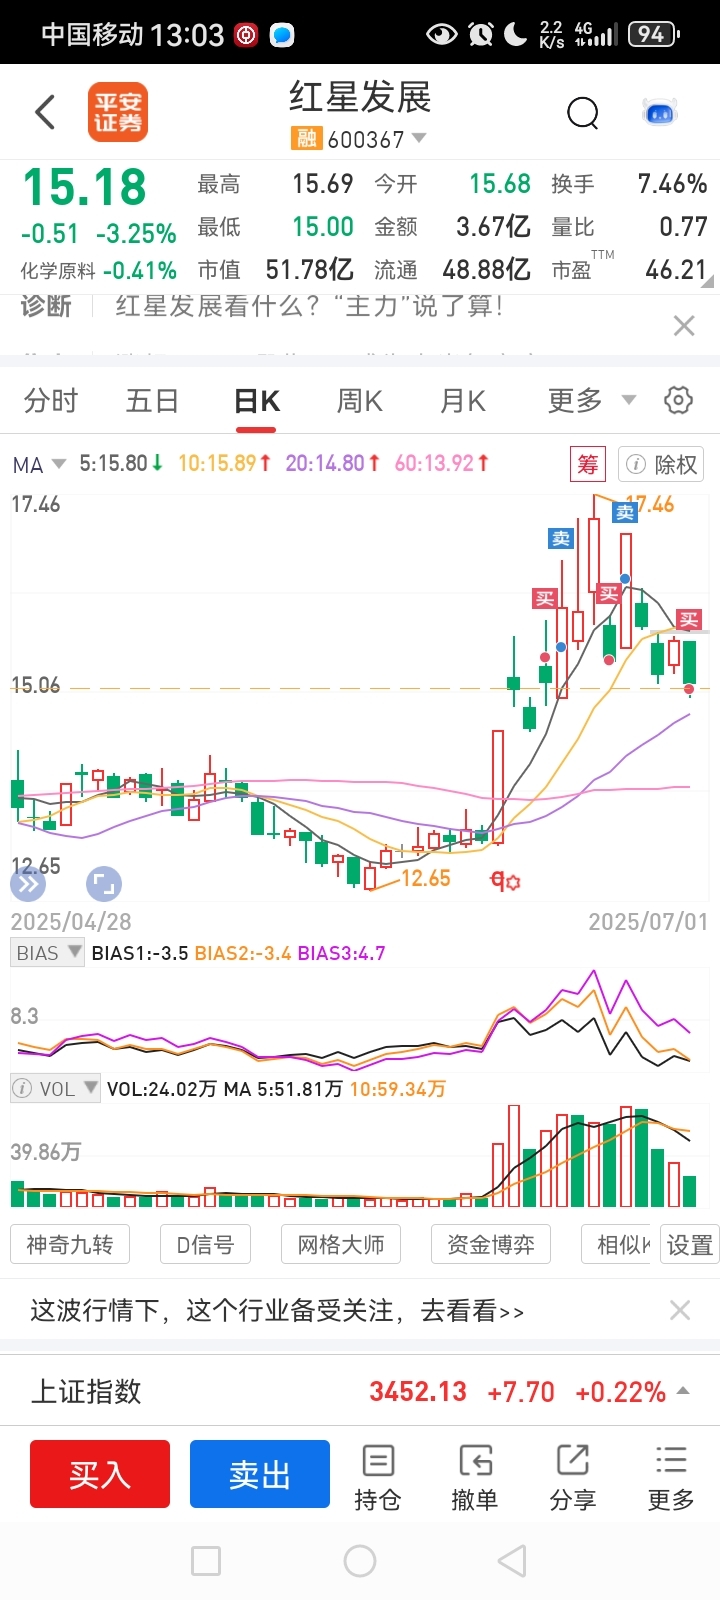Image resolution: width=720 pixels, height=1600 pixels.
Task: Tap the battery indicator in status bar
Action: pos(653,35)
